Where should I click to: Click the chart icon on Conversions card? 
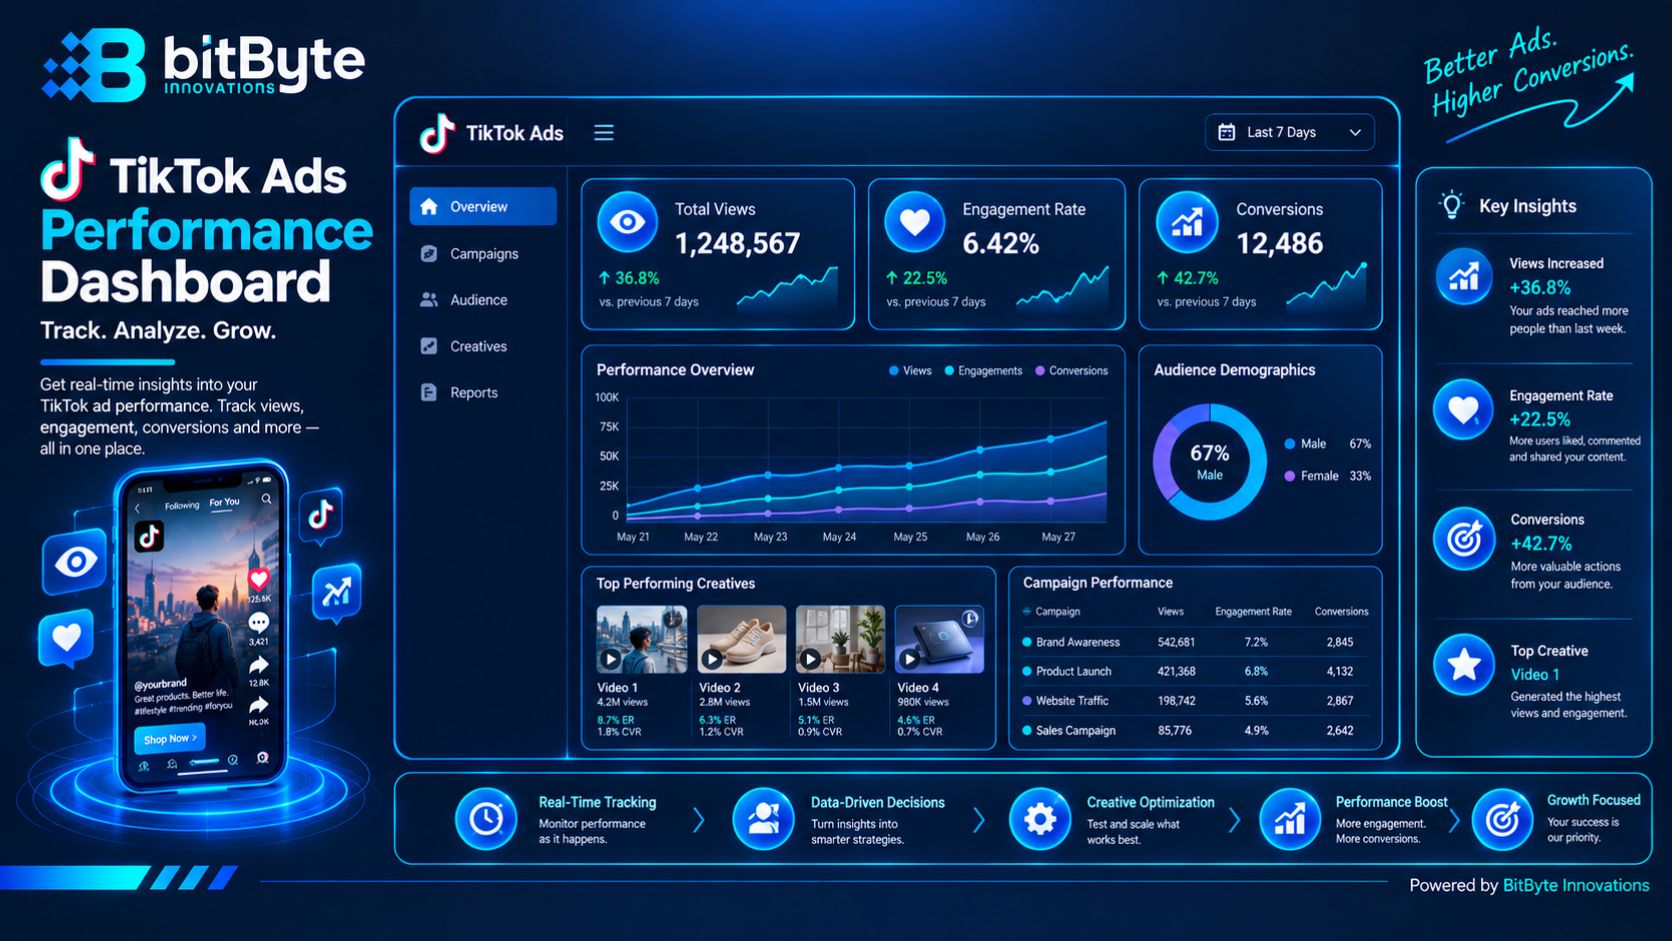point(1187,222)
